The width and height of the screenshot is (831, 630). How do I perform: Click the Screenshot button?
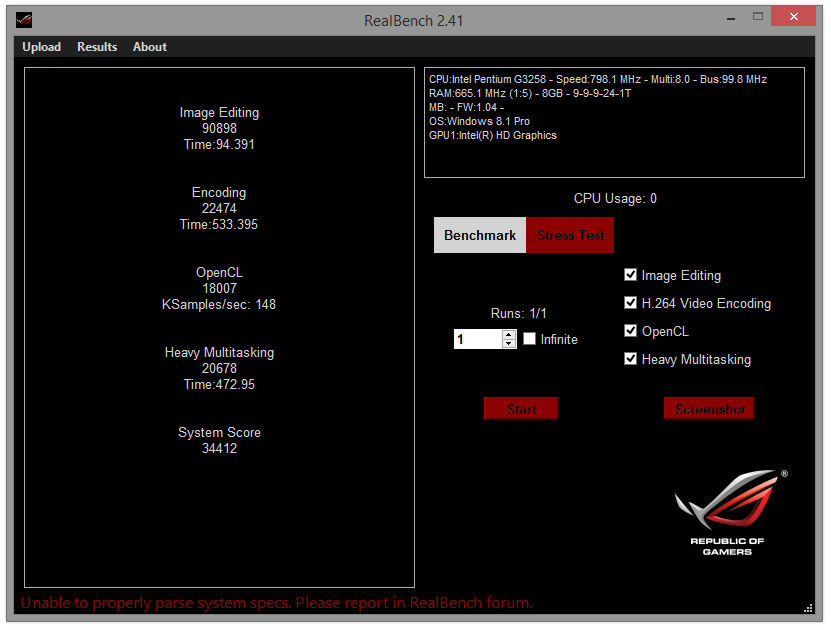pos(709,409)
